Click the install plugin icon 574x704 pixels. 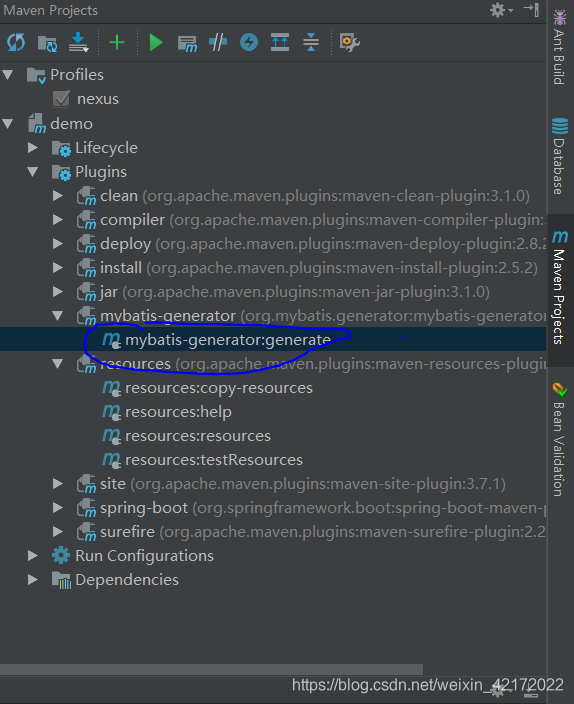[86, 268]
